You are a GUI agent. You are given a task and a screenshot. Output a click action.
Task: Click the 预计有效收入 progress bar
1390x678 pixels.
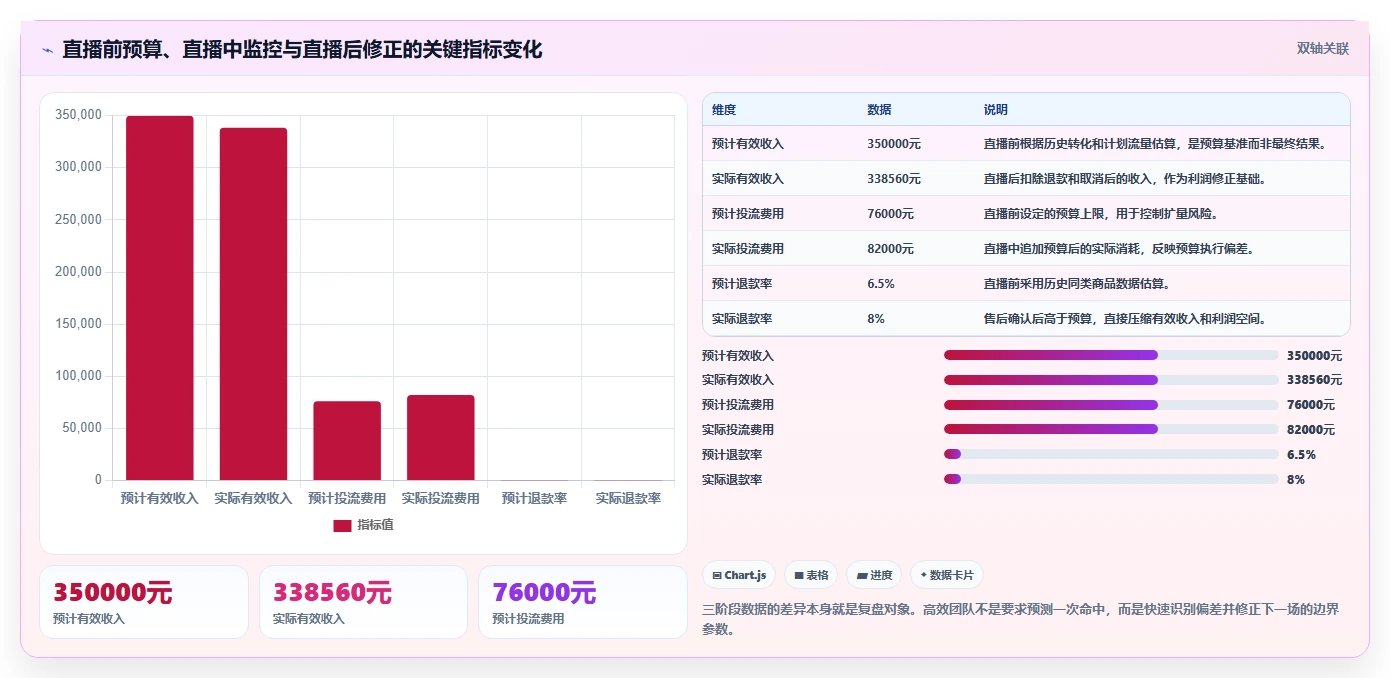[x=1111, y=355]
